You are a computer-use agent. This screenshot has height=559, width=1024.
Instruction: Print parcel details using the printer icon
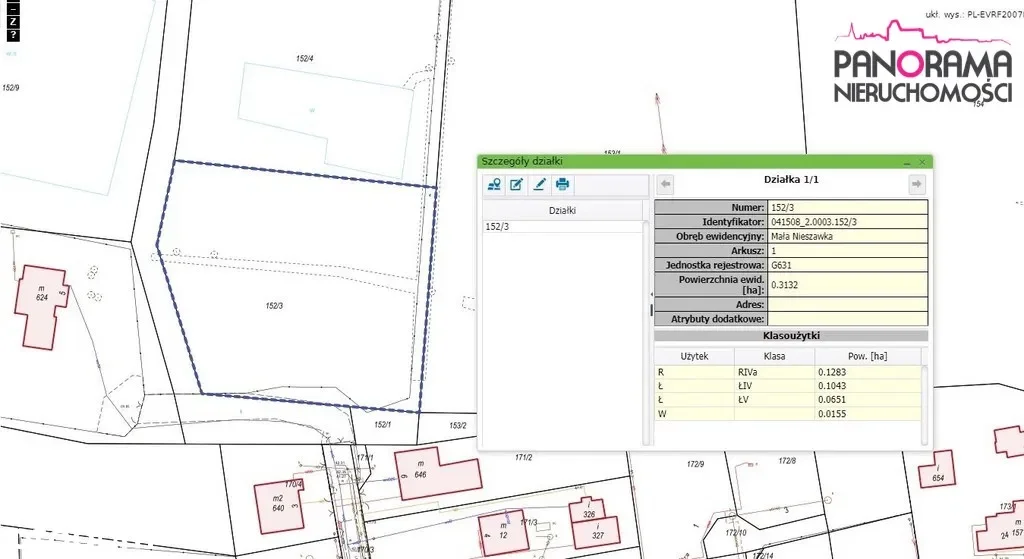coord(562,184)
